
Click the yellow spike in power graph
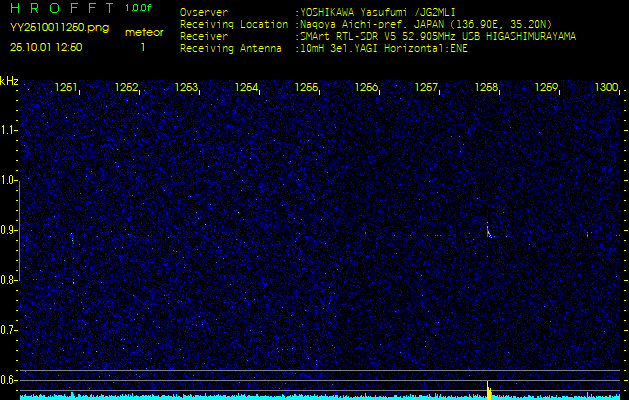488,389
